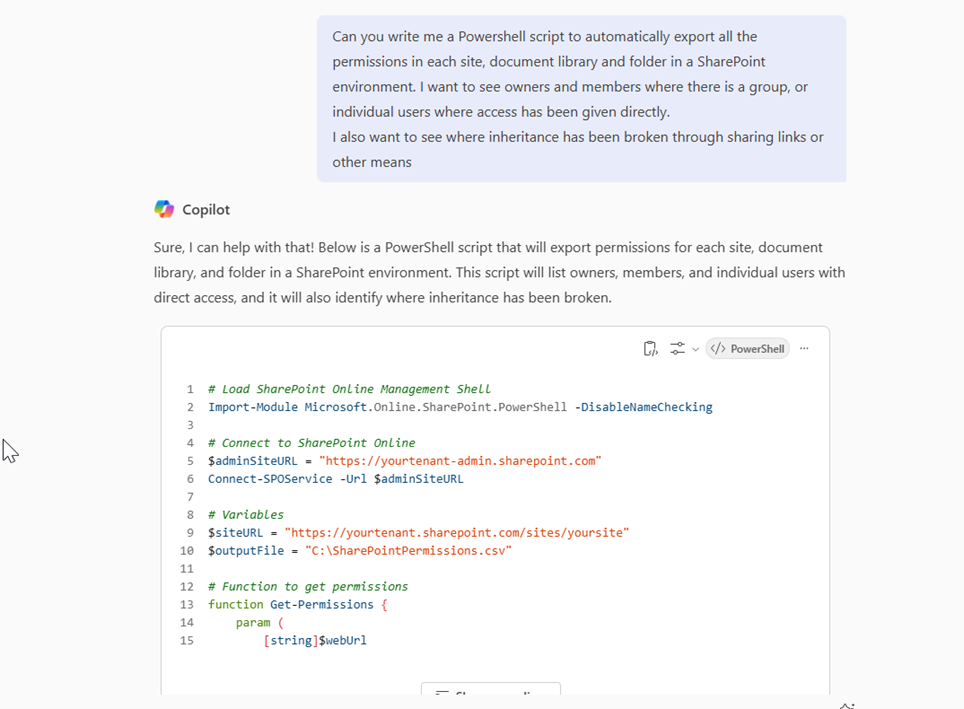Screen dimensions: 964x709
Task: Click the "# Function to get permissions" comment
Action: (x=307, y=587)
